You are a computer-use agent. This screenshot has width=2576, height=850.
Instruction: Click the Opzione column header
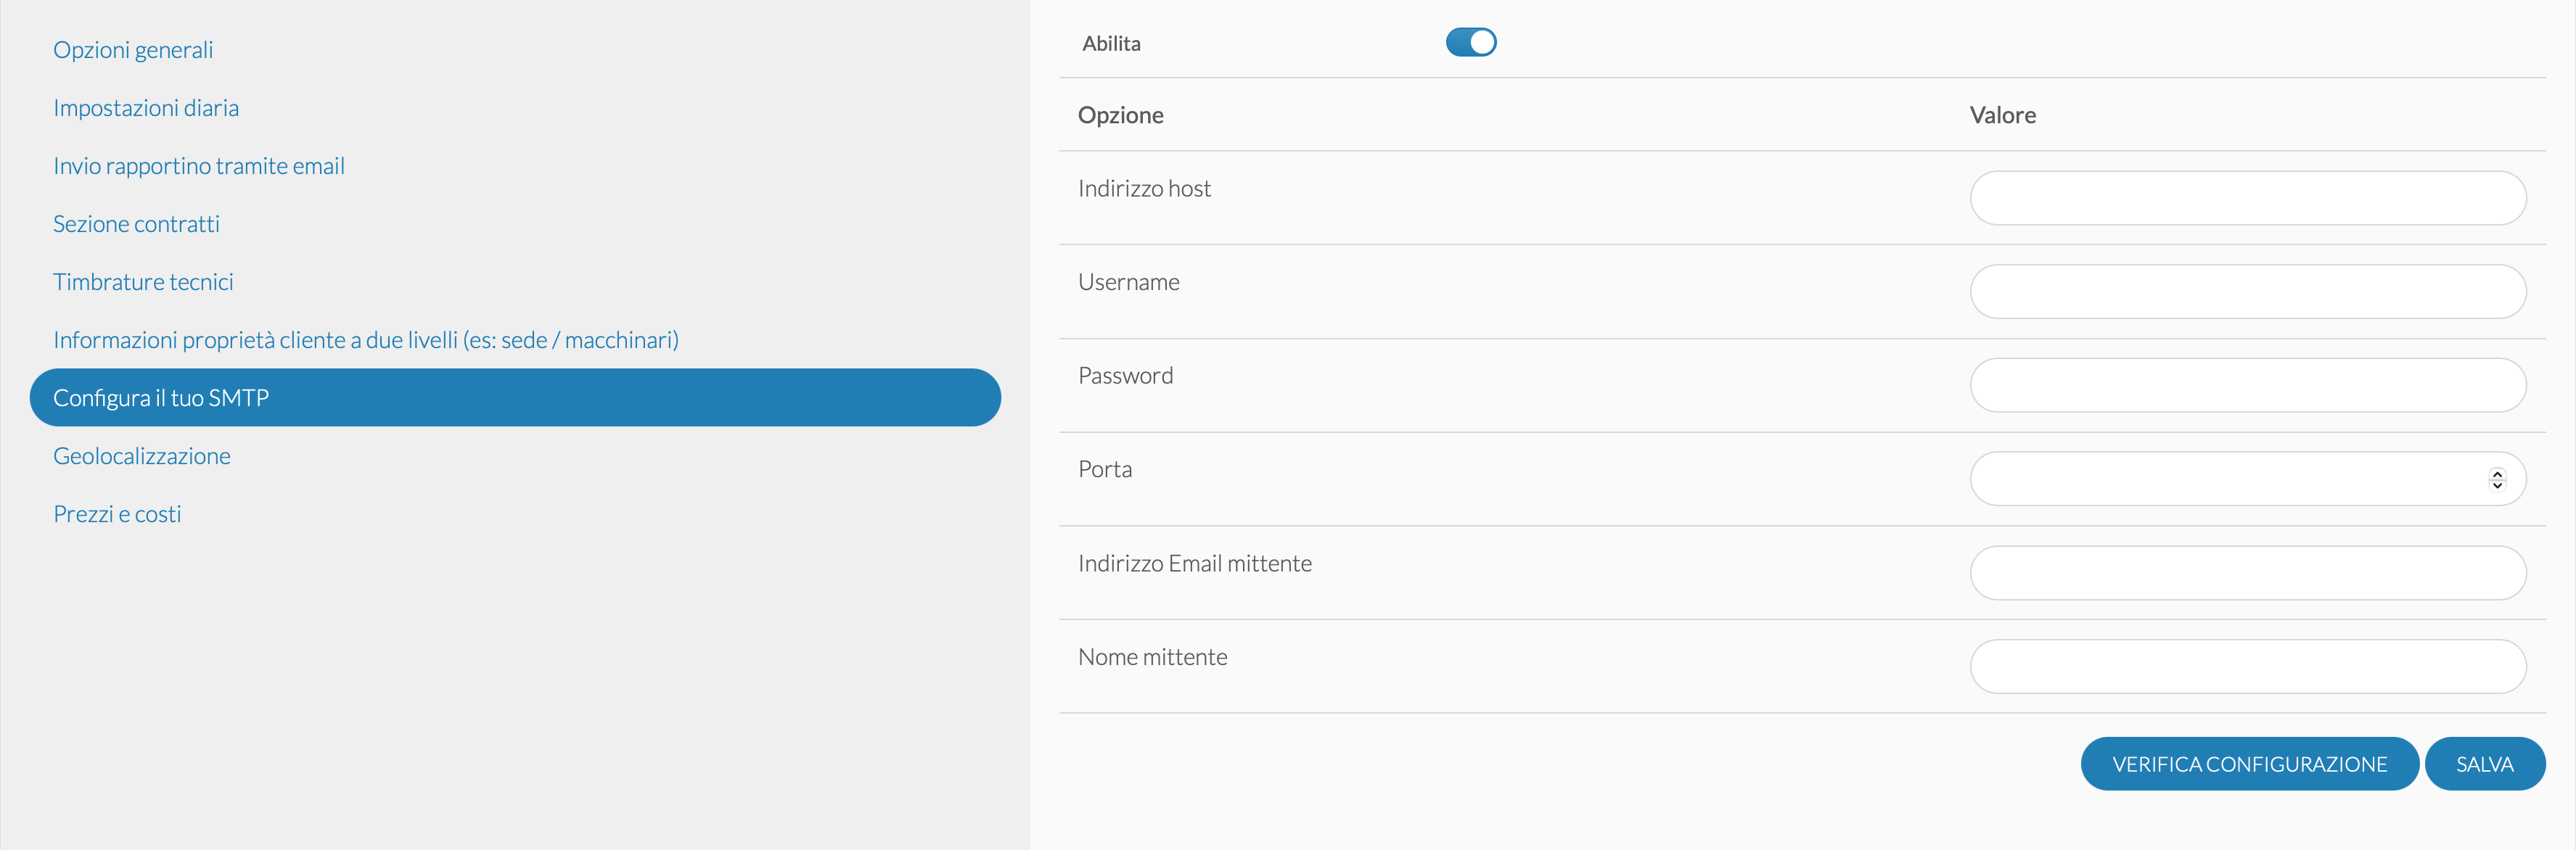tap(1120, 115)
